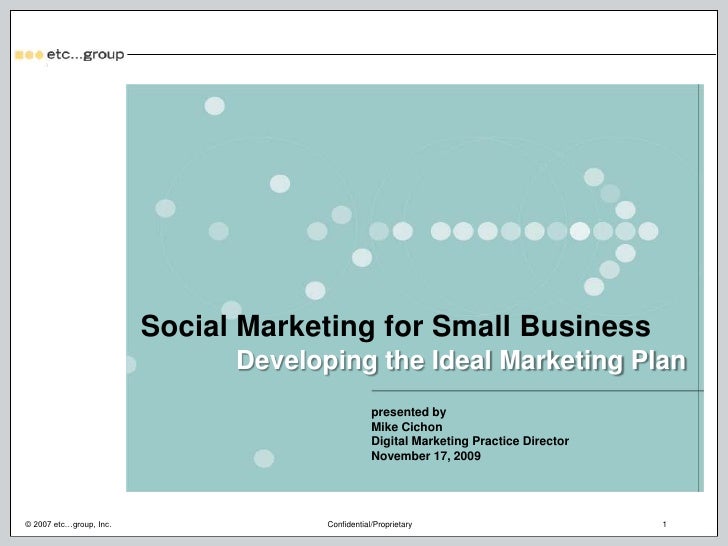
Task: Select subtitle 'Developing the Ideal Marketing Plan'
Action: tap(462, 361)
